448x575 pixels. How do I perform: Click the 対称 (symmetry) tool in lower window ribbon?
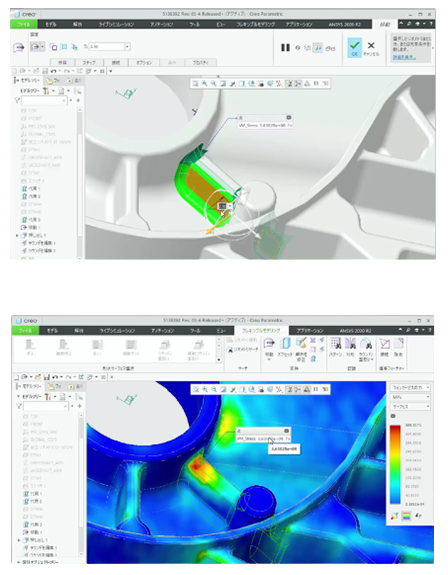350,347
